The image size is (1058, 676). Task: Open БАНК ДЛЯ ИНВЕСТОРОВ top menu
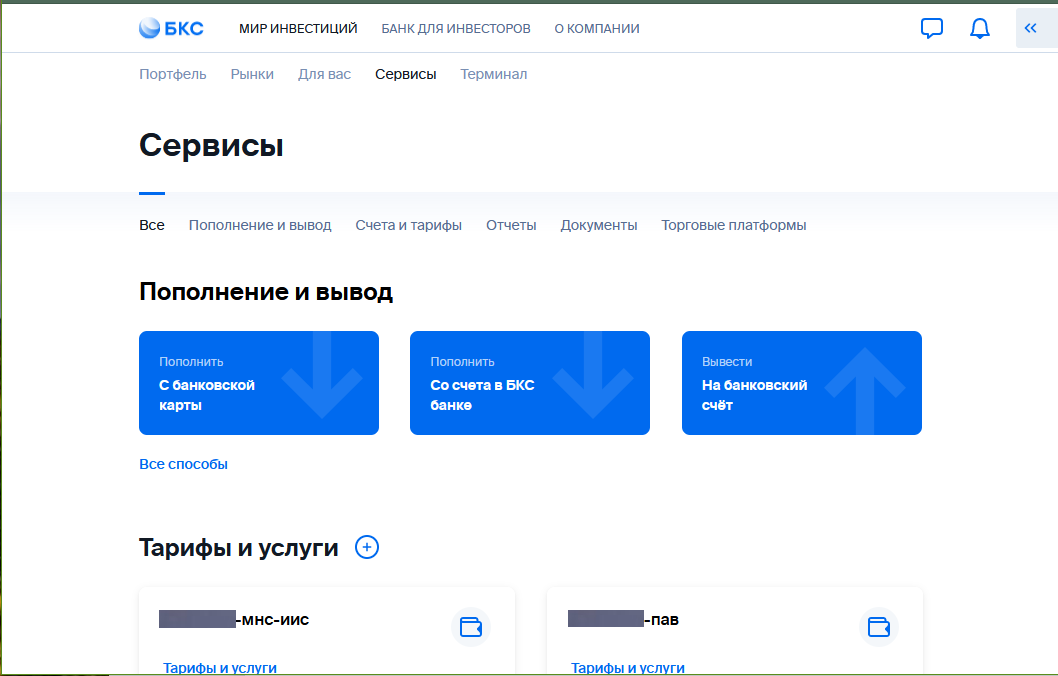pos(456,29)
